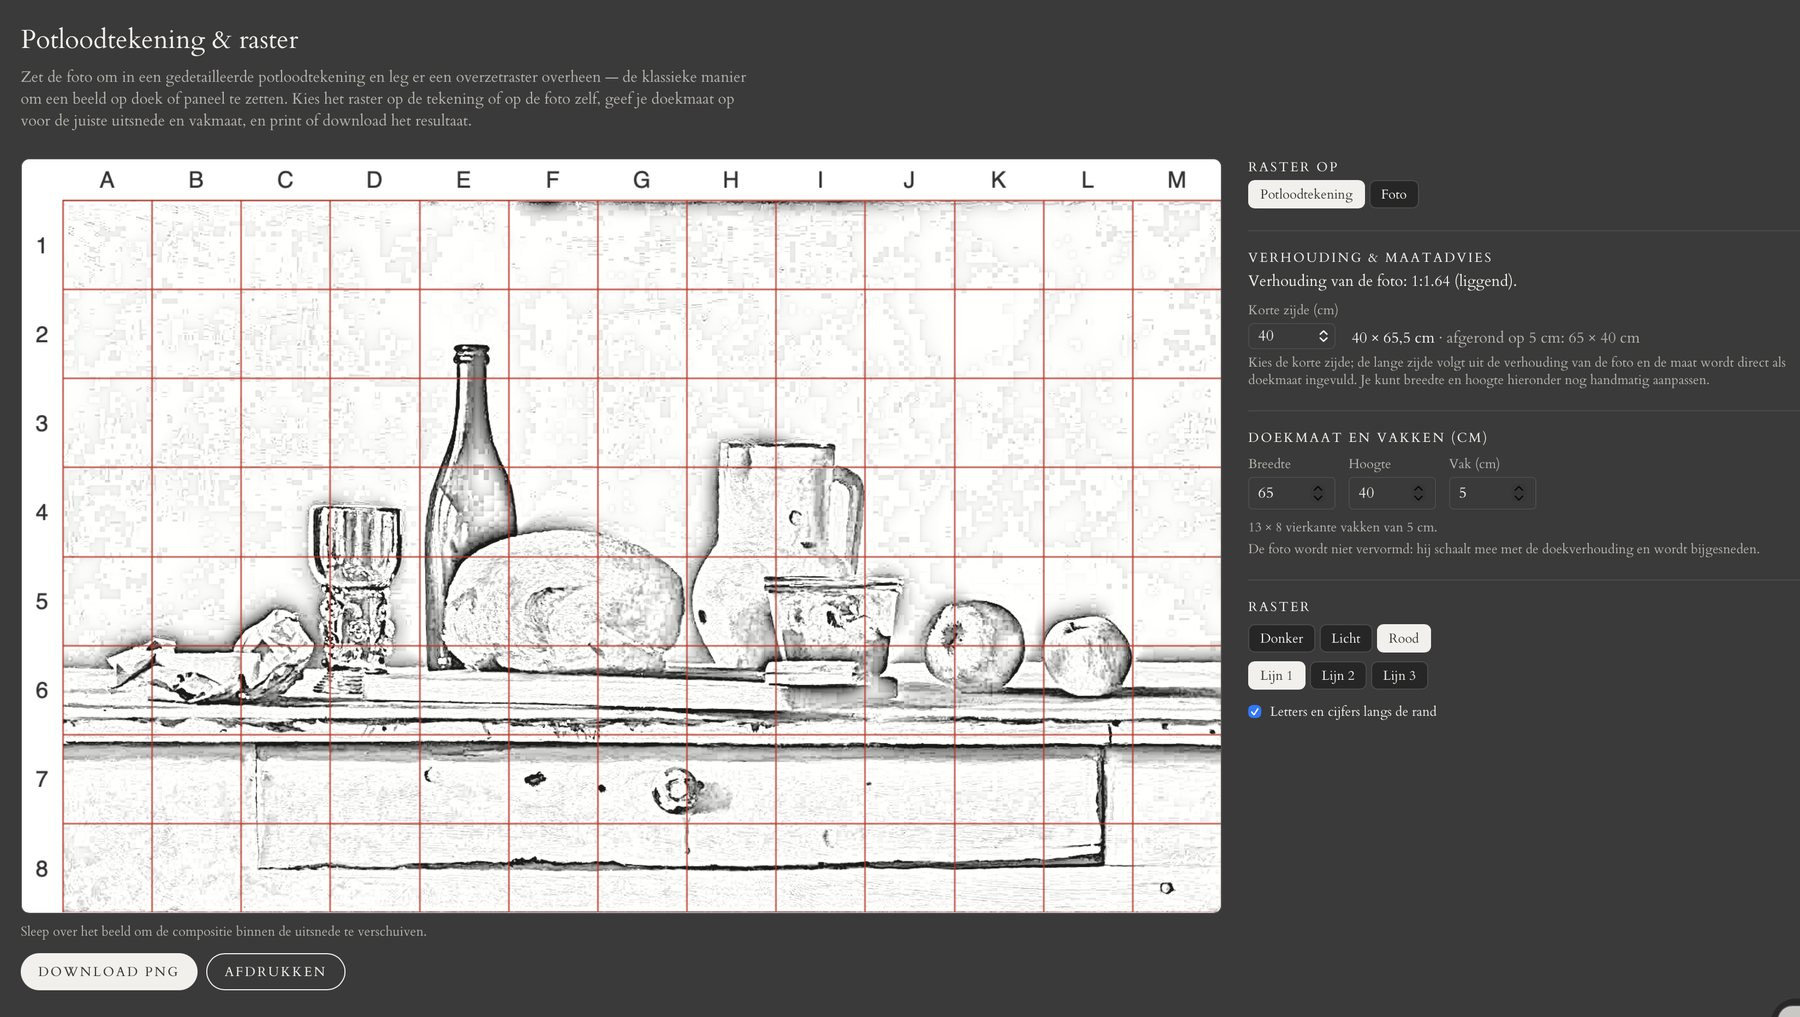Click the text 40 × 65,5 cm
Viewport: 1800px width, 1017px height.
1393,338
